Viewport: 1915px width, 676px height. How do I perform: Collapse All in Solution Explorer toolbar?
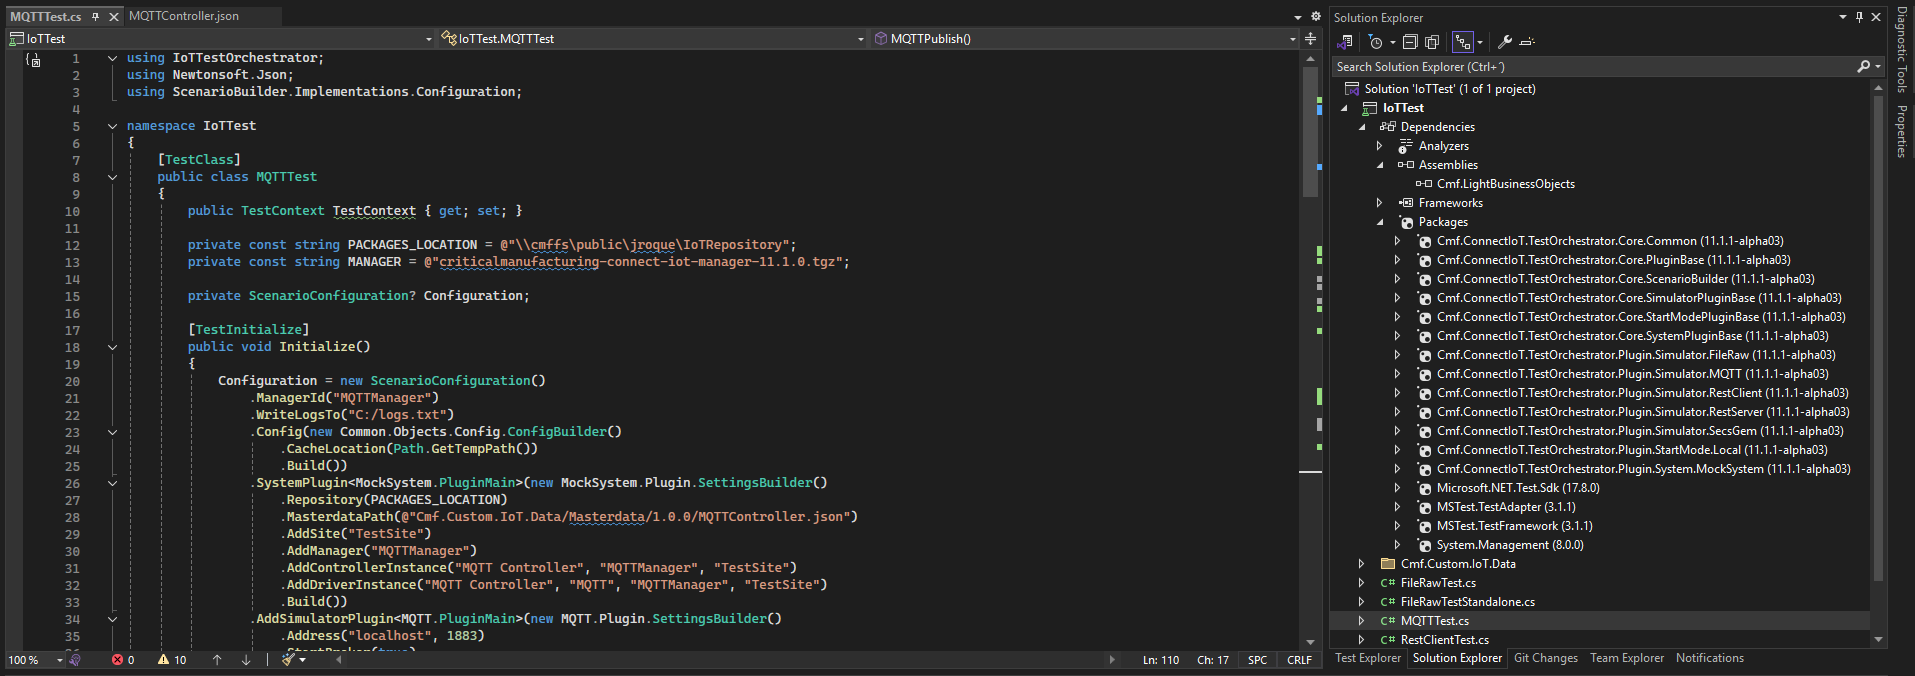[1410, 42]
